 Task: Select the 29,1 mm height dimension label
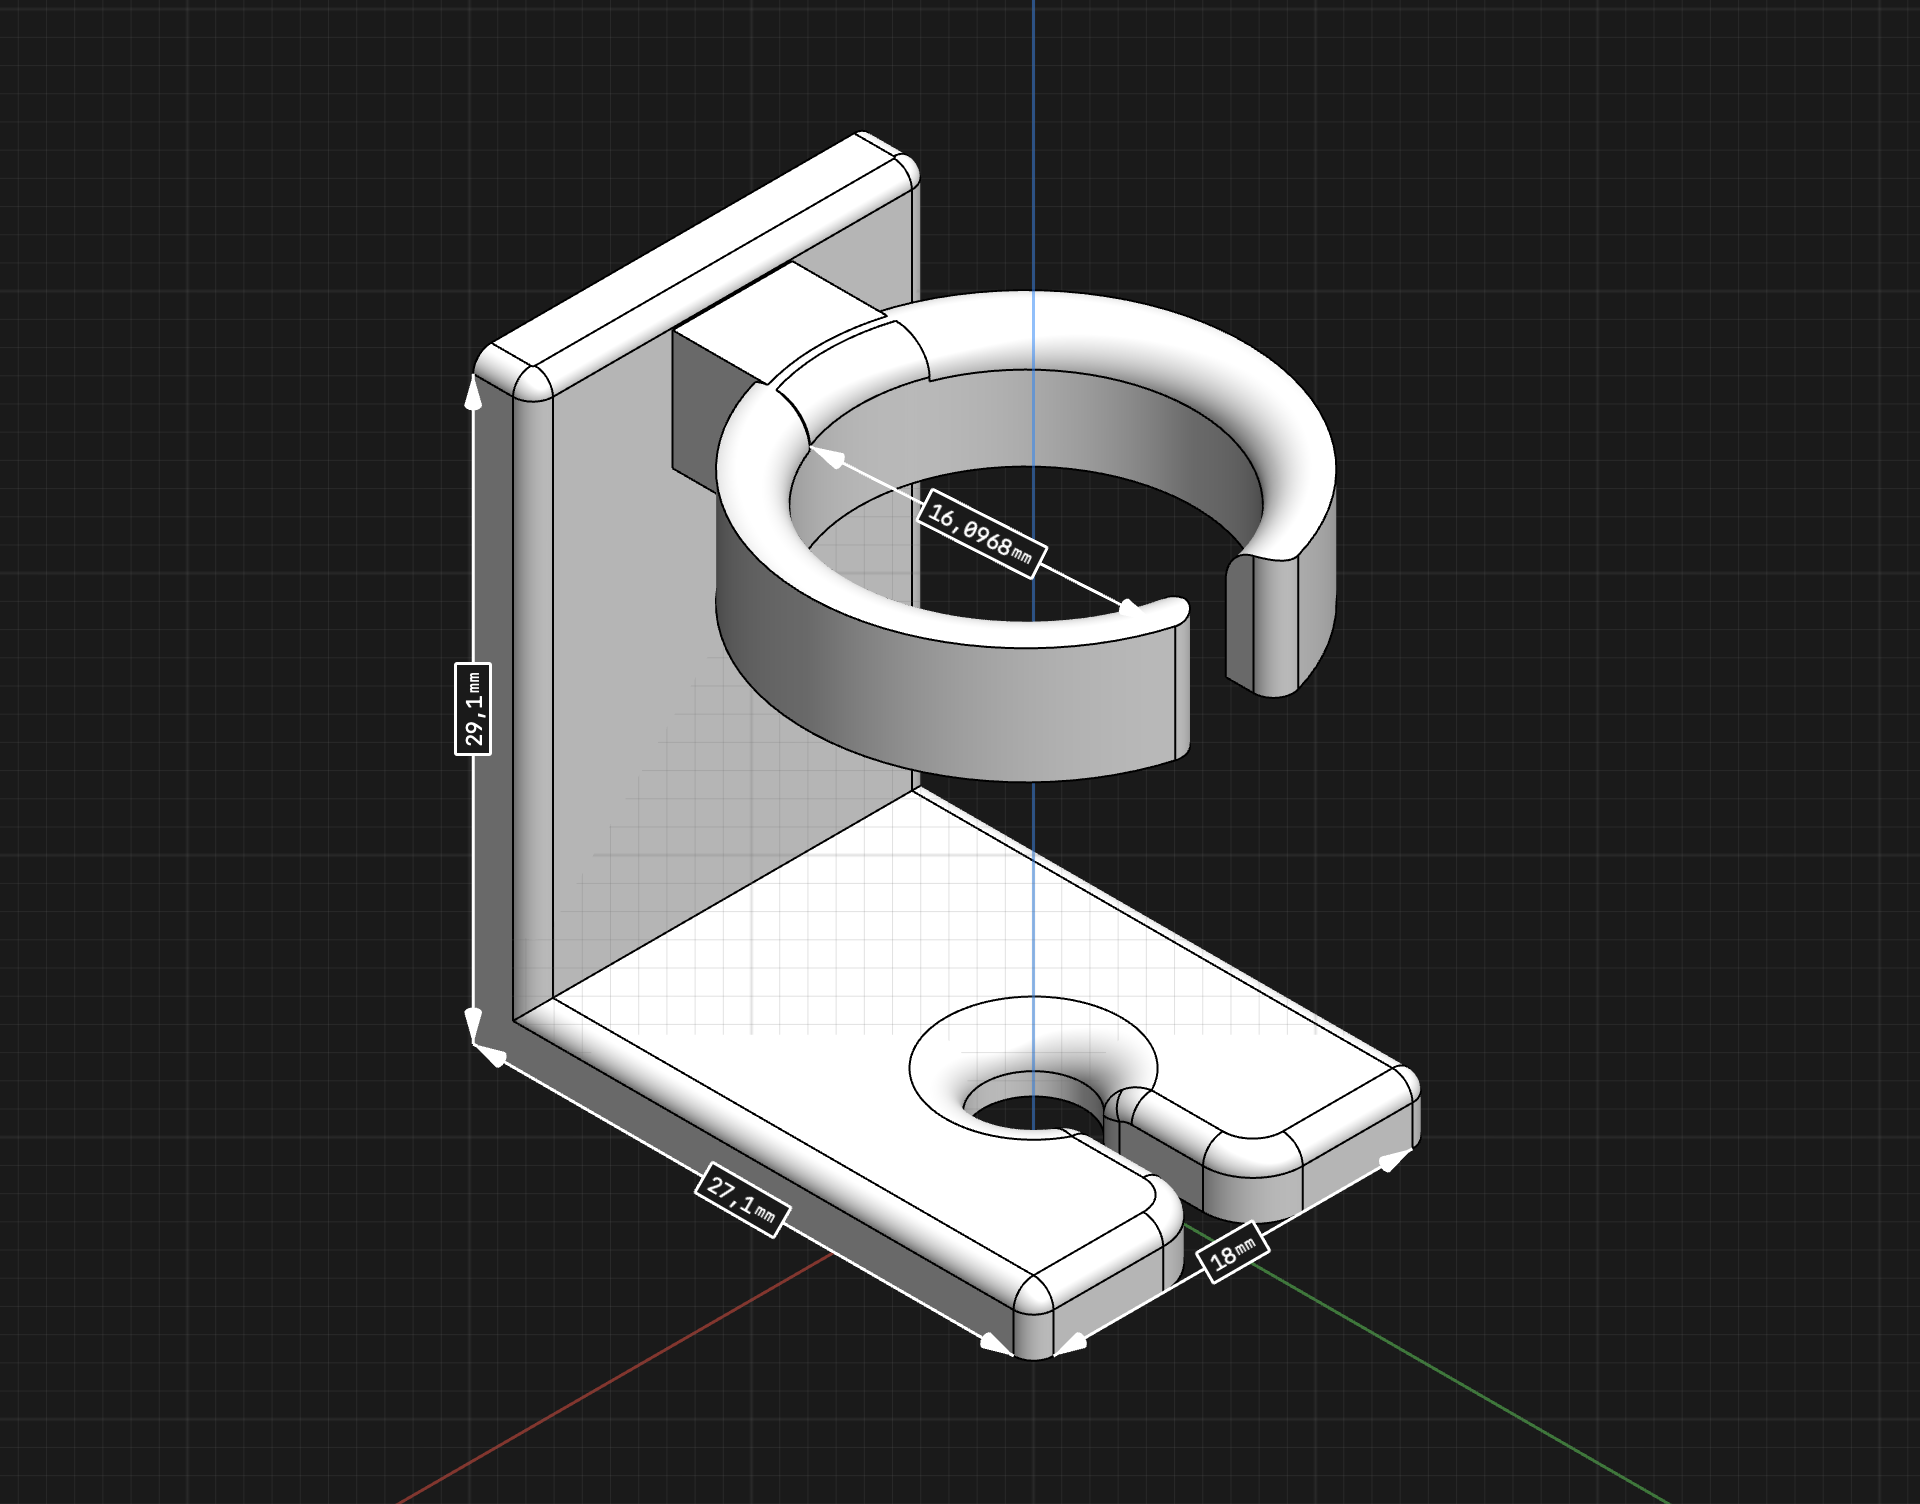pos(472,708)
